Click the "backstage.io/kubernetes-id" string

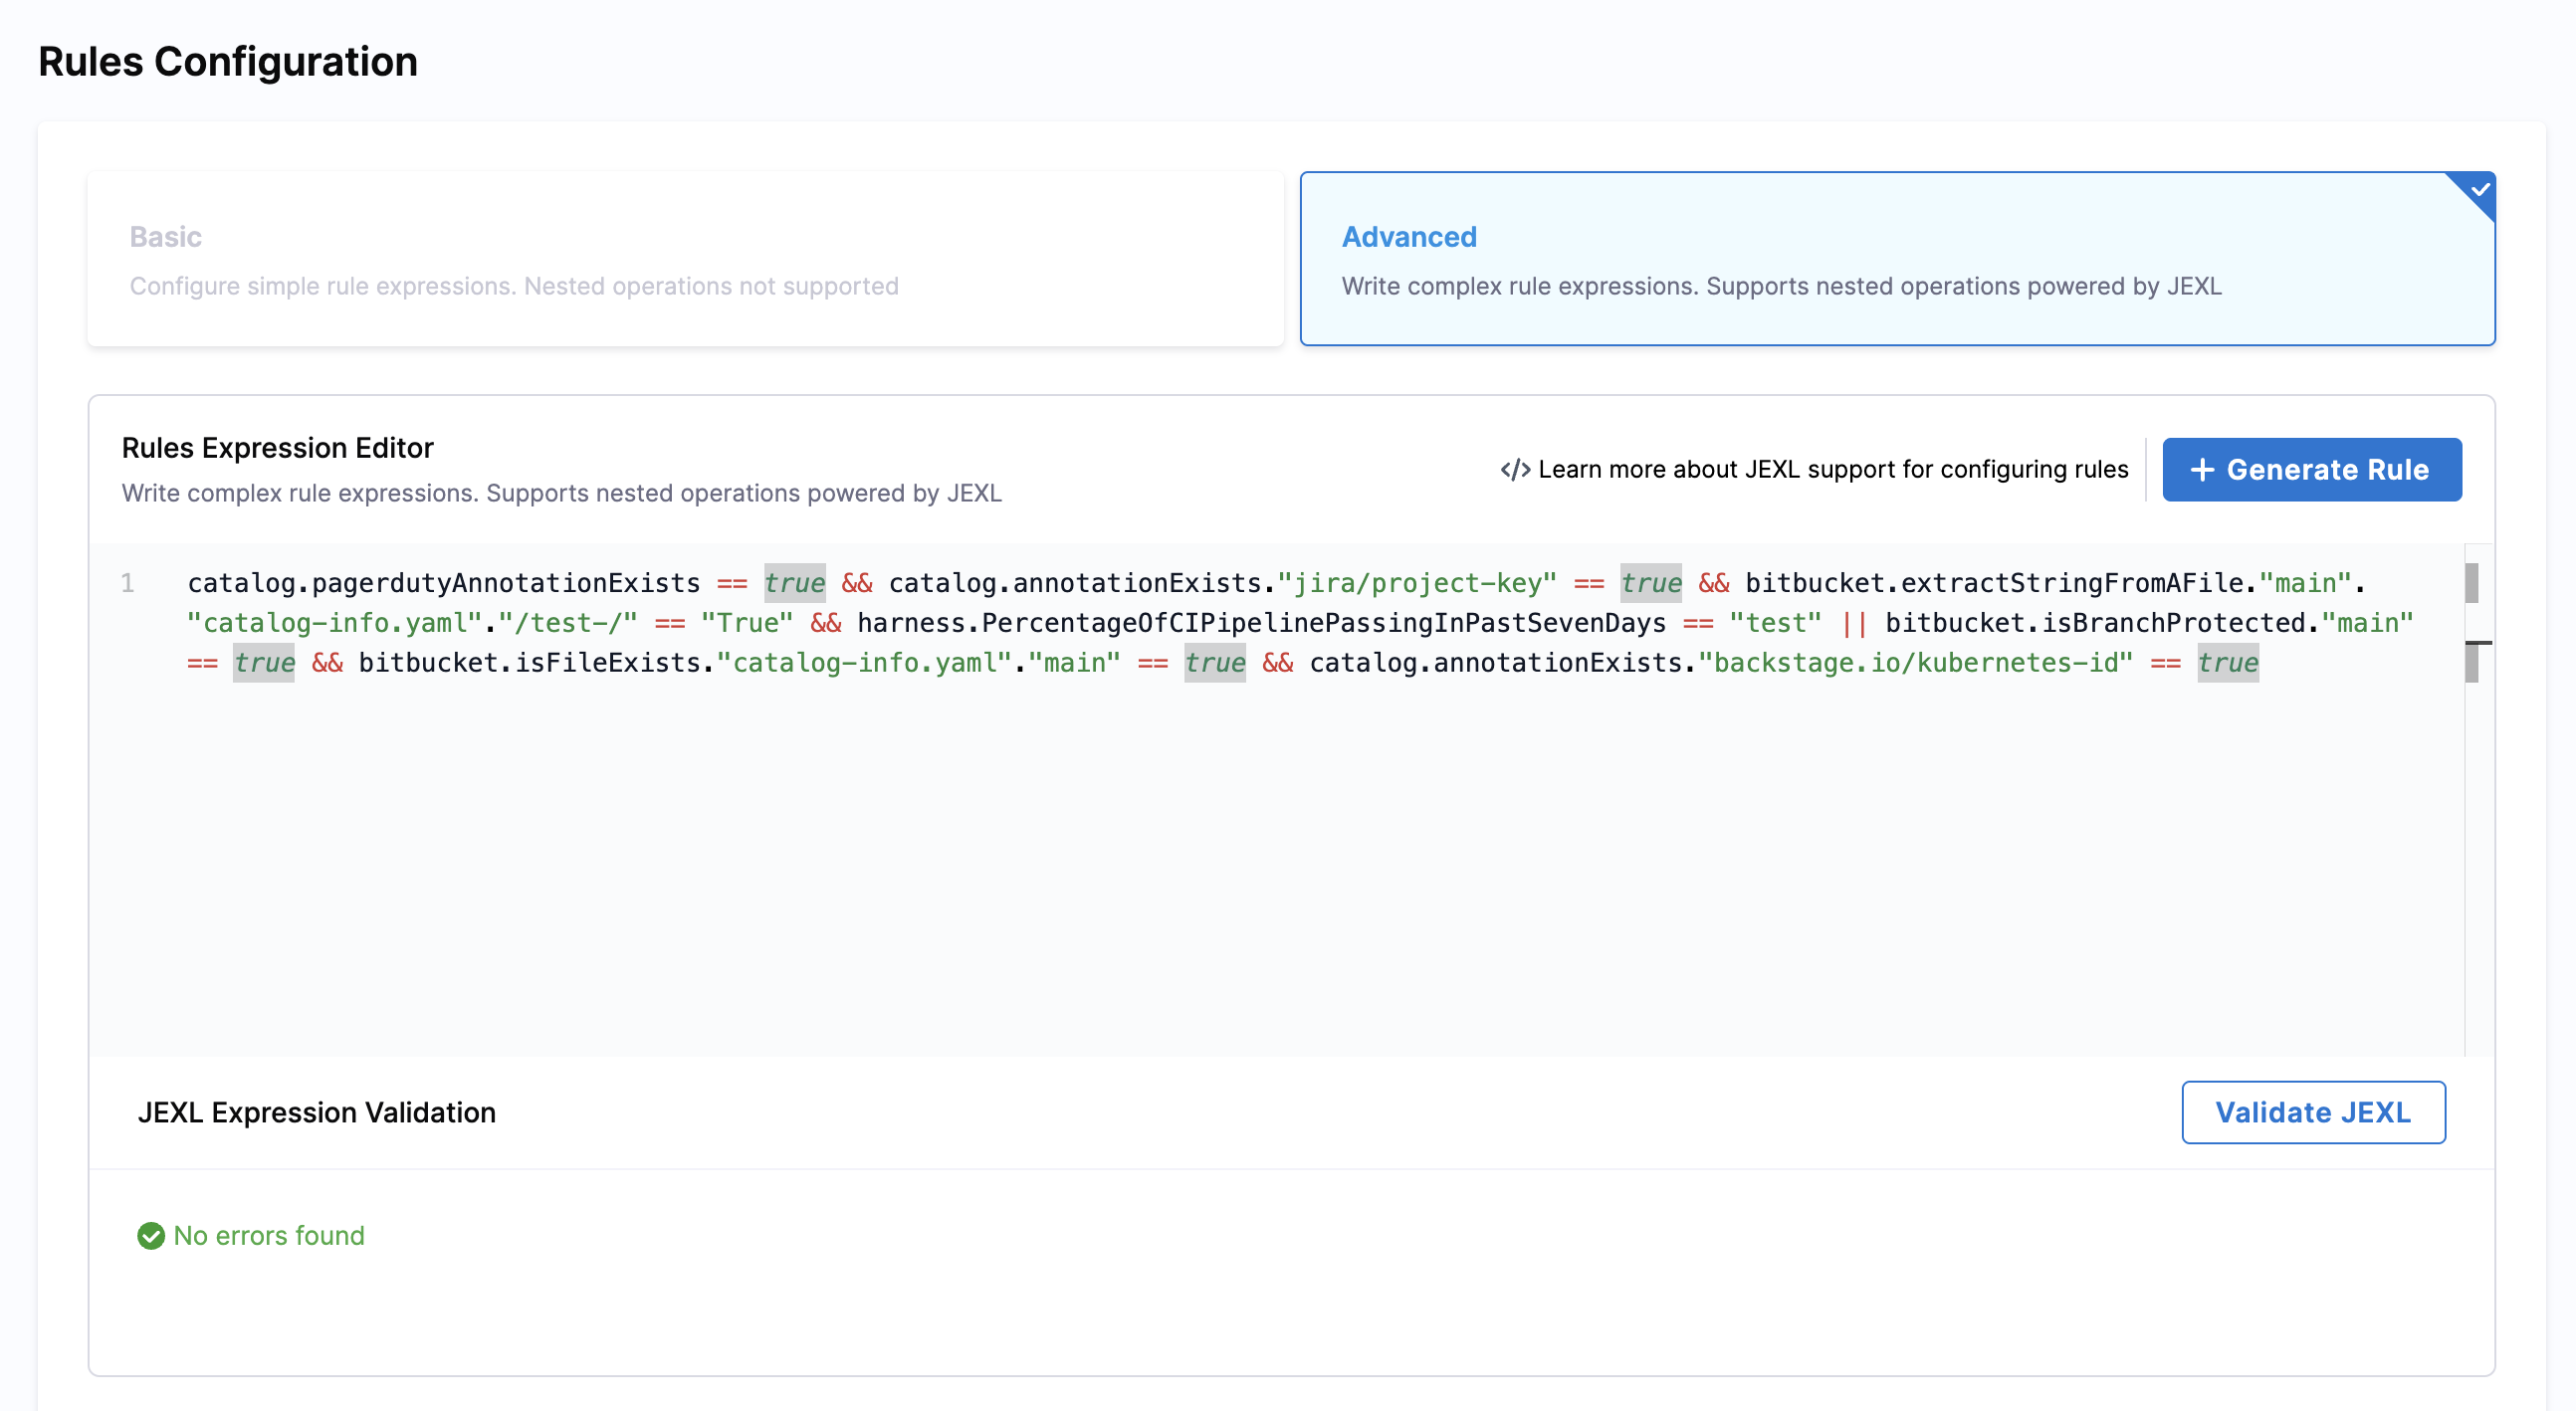1915,663
